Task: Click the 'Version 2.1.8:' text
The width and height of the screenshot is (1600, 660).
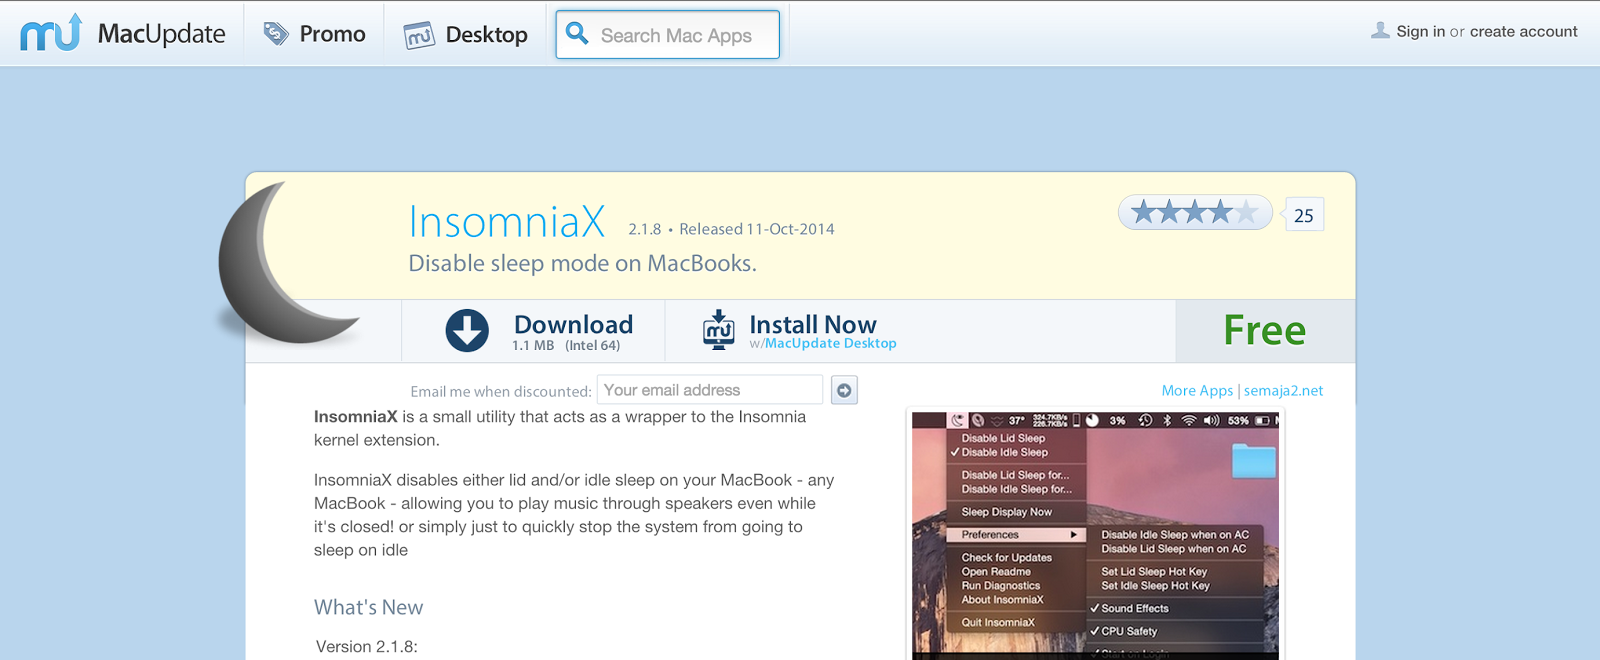Action: click(367, 646)
